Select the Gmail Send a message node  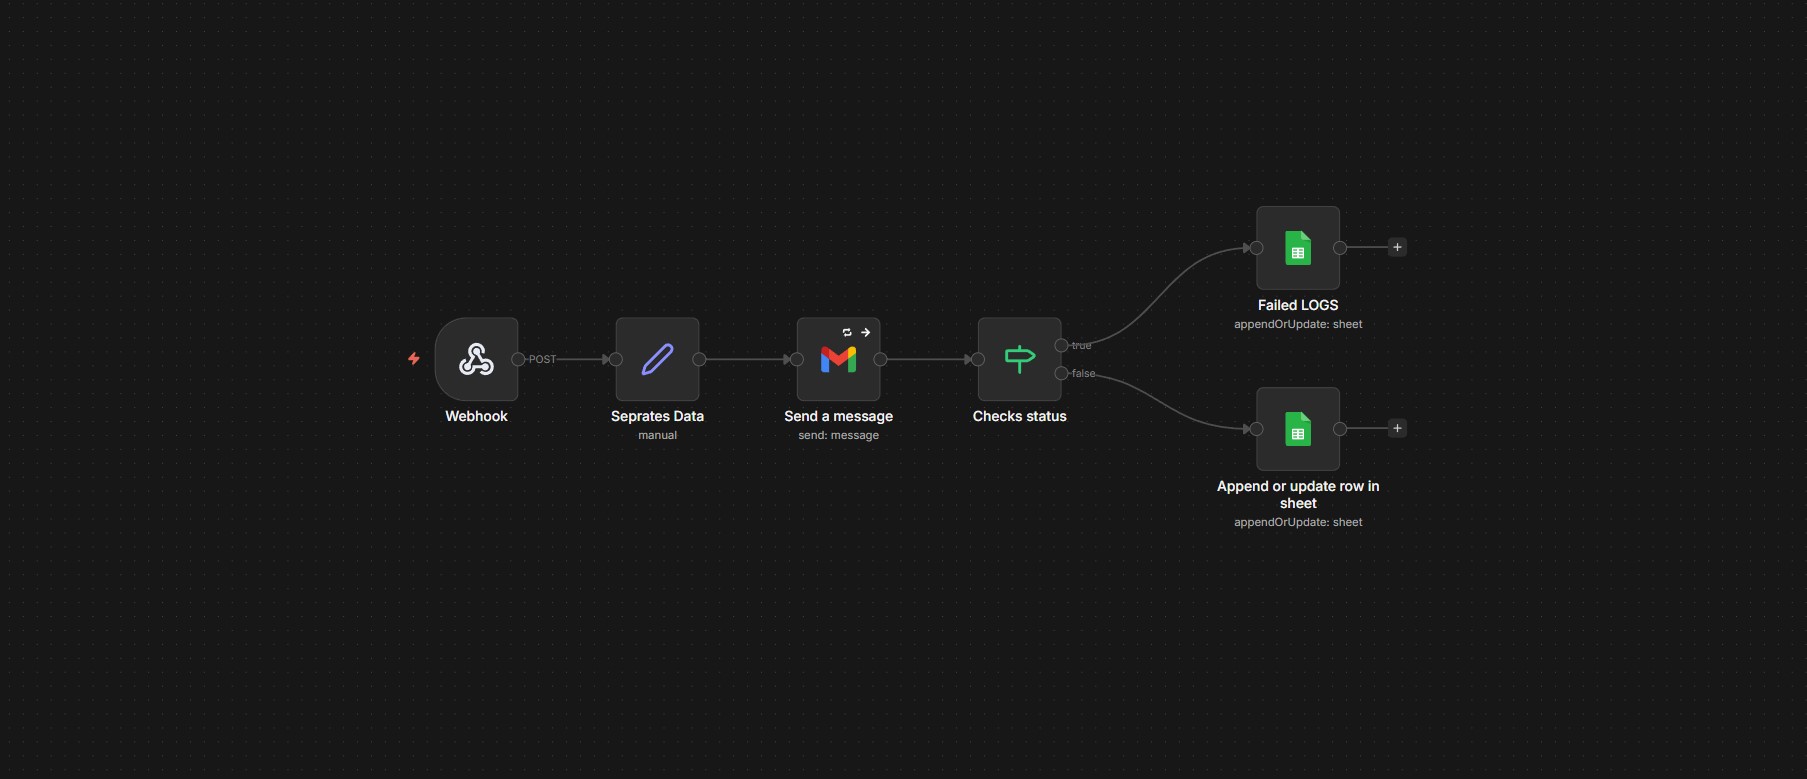pyautogui.click(x=838, y=359)
